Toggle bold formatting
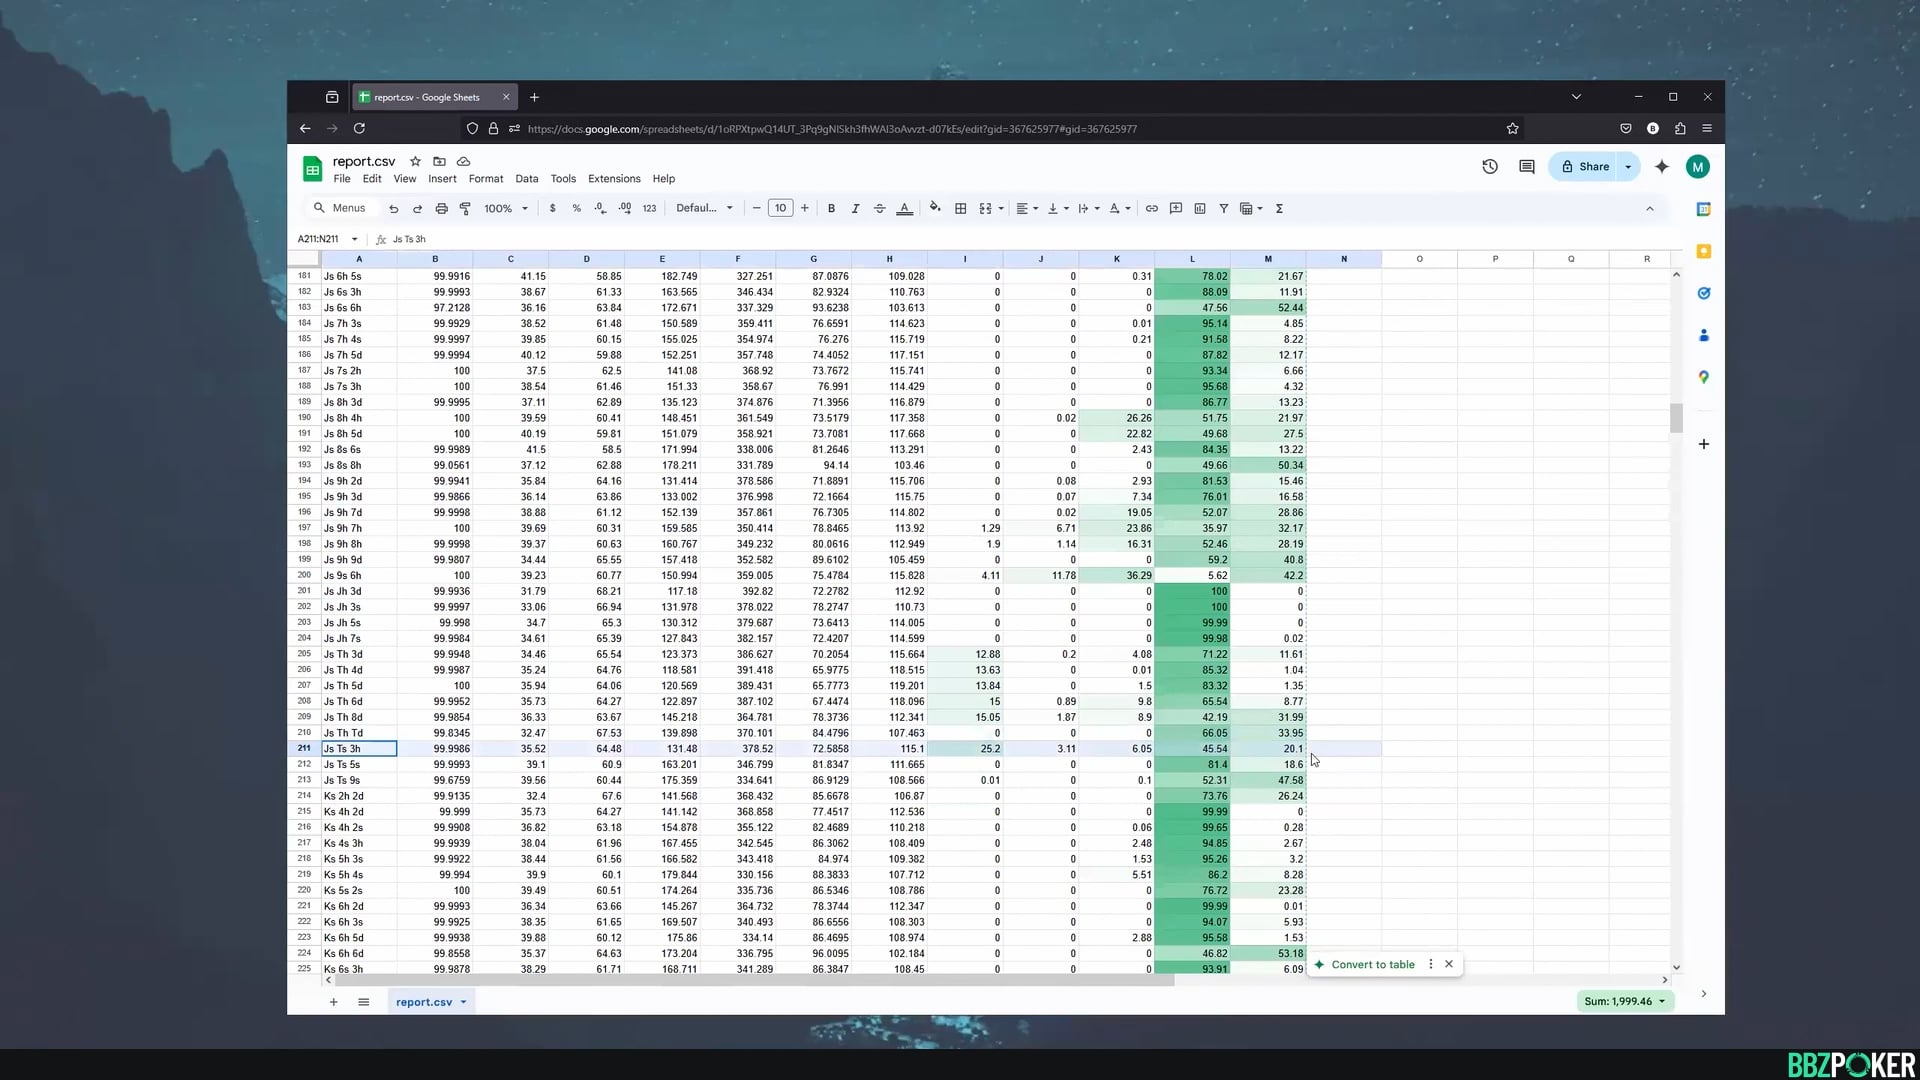Screen dimensions: 1920x1080 (831, 208)
